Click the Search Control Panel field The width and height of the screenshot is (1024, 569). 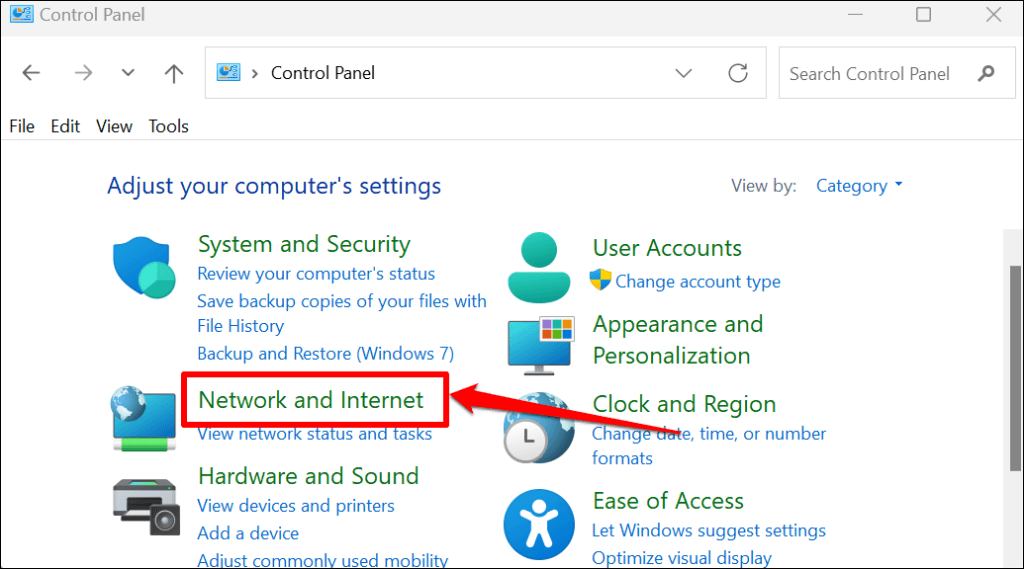coord(870,73)
